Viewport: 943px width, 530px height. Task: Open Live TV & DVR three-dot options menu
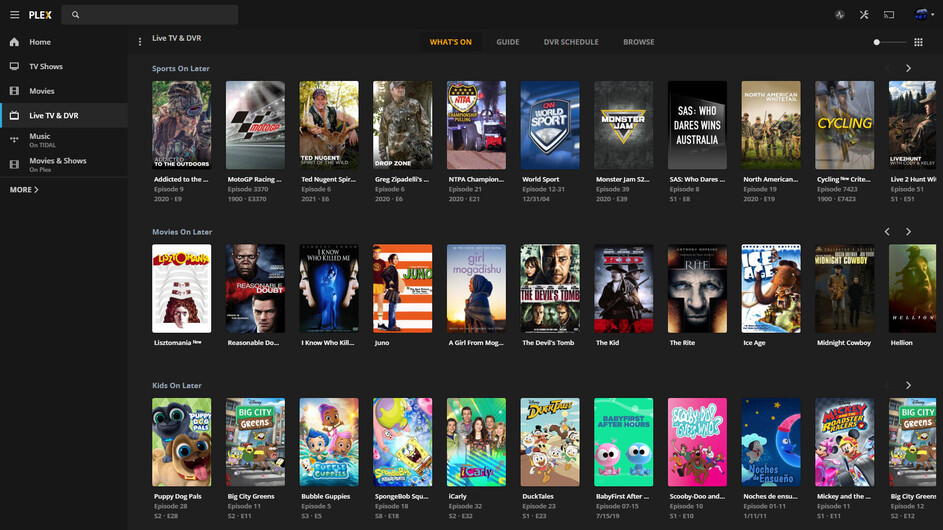[140, 42]
